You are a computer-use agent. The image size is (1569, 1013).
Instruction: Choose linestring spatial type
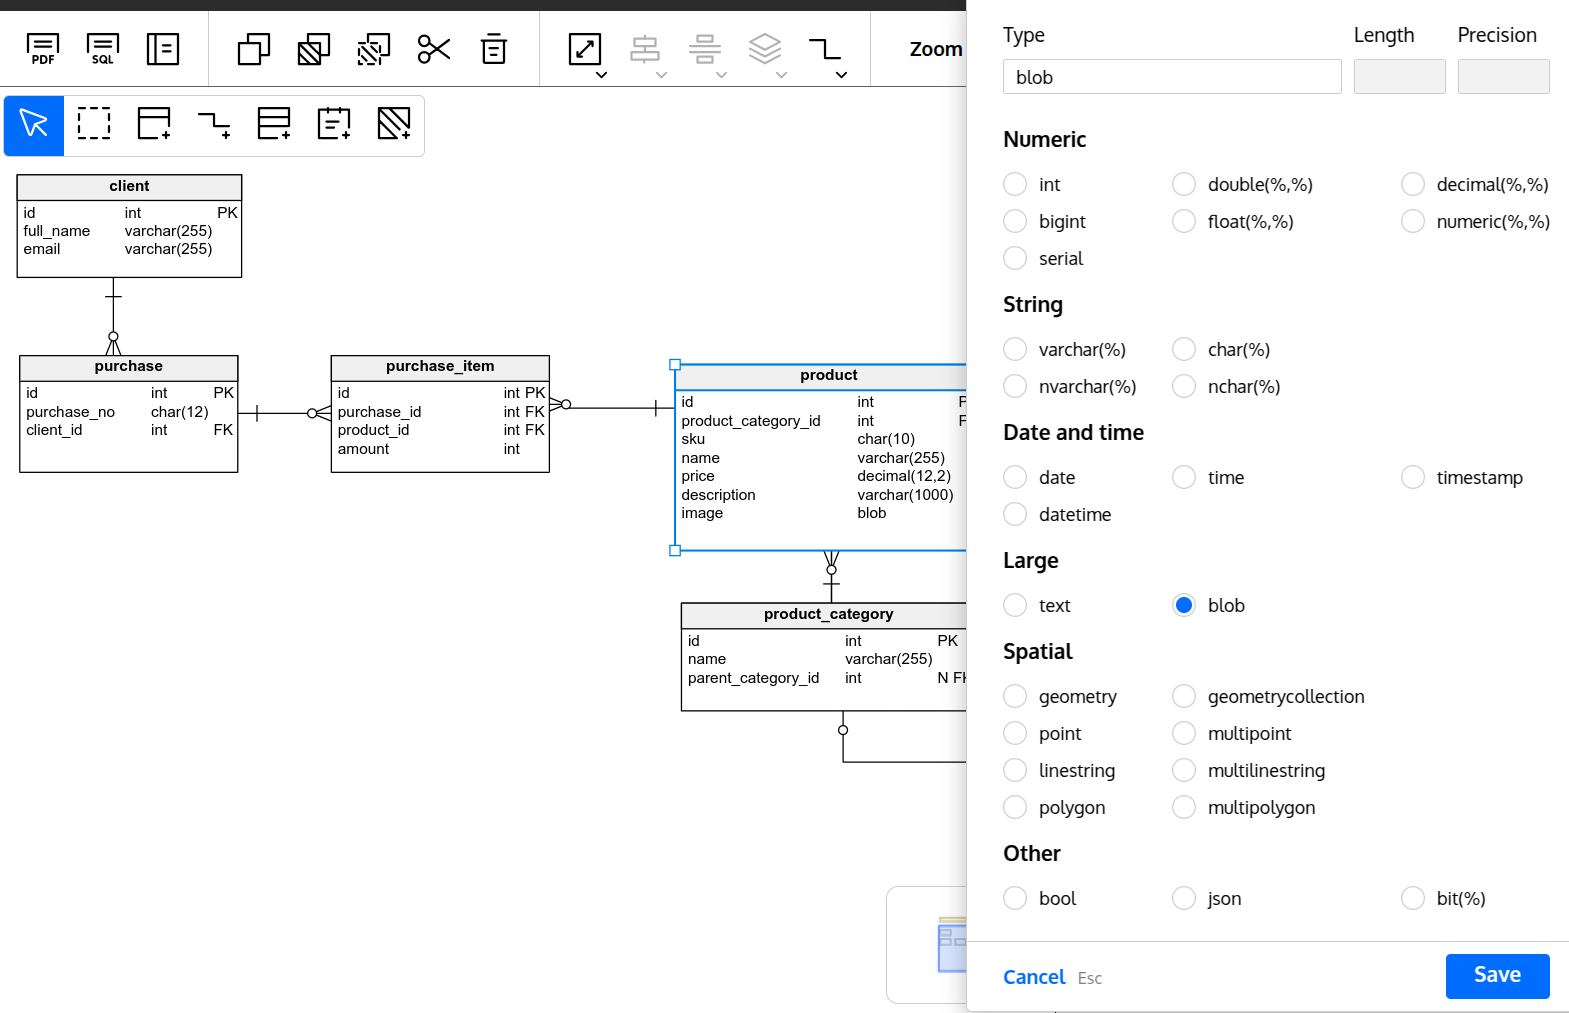[x=1015, y=770]
